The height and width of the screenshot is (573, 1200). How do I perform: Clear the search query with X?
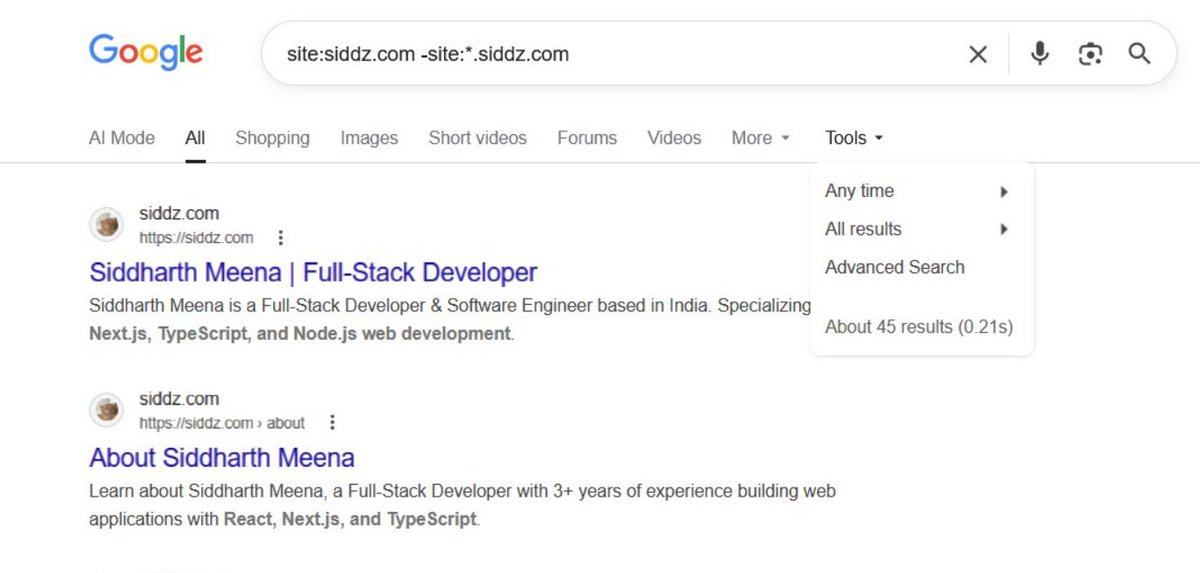pyautogui.click(x=978, y=54)
